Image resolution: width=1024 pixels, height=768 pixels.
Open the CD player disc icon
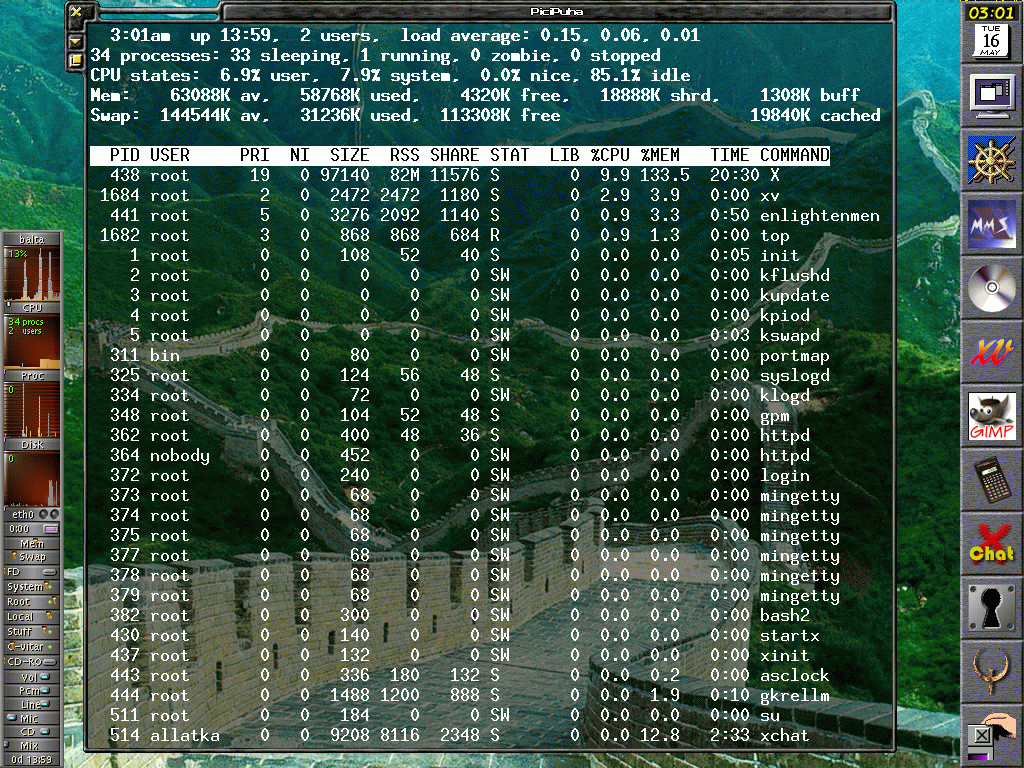coord(991,288)
